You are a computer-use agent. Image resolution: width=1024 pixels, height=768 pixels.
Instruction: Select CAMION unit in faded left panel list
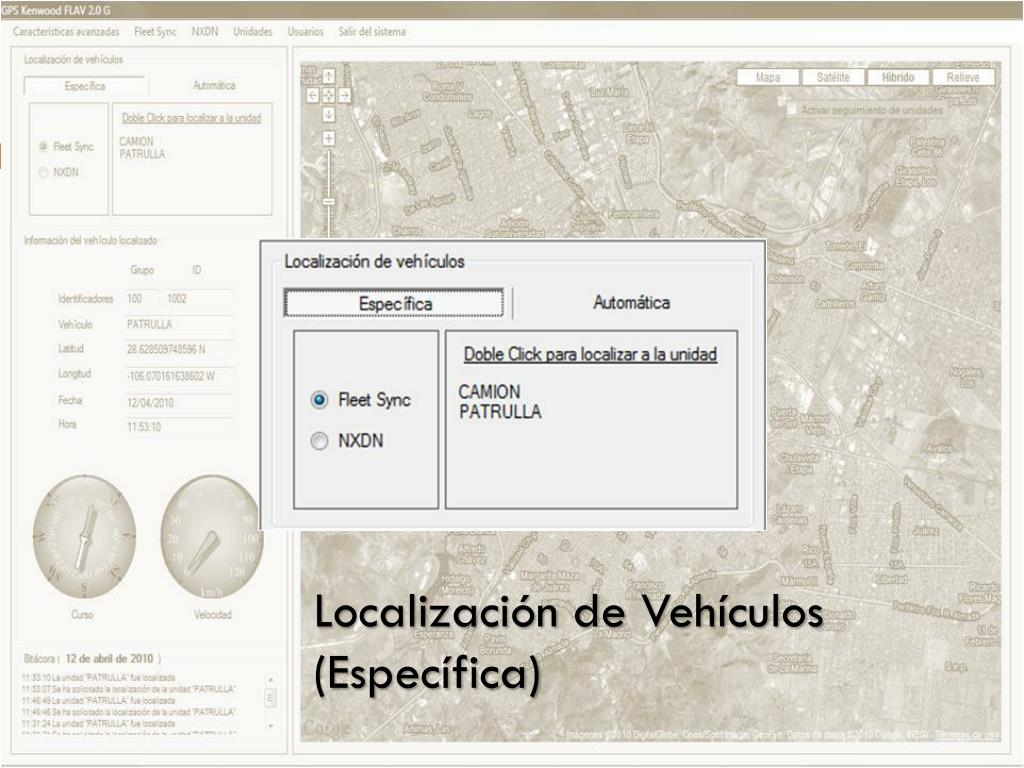pyautogui.click(x=136, y=141)
